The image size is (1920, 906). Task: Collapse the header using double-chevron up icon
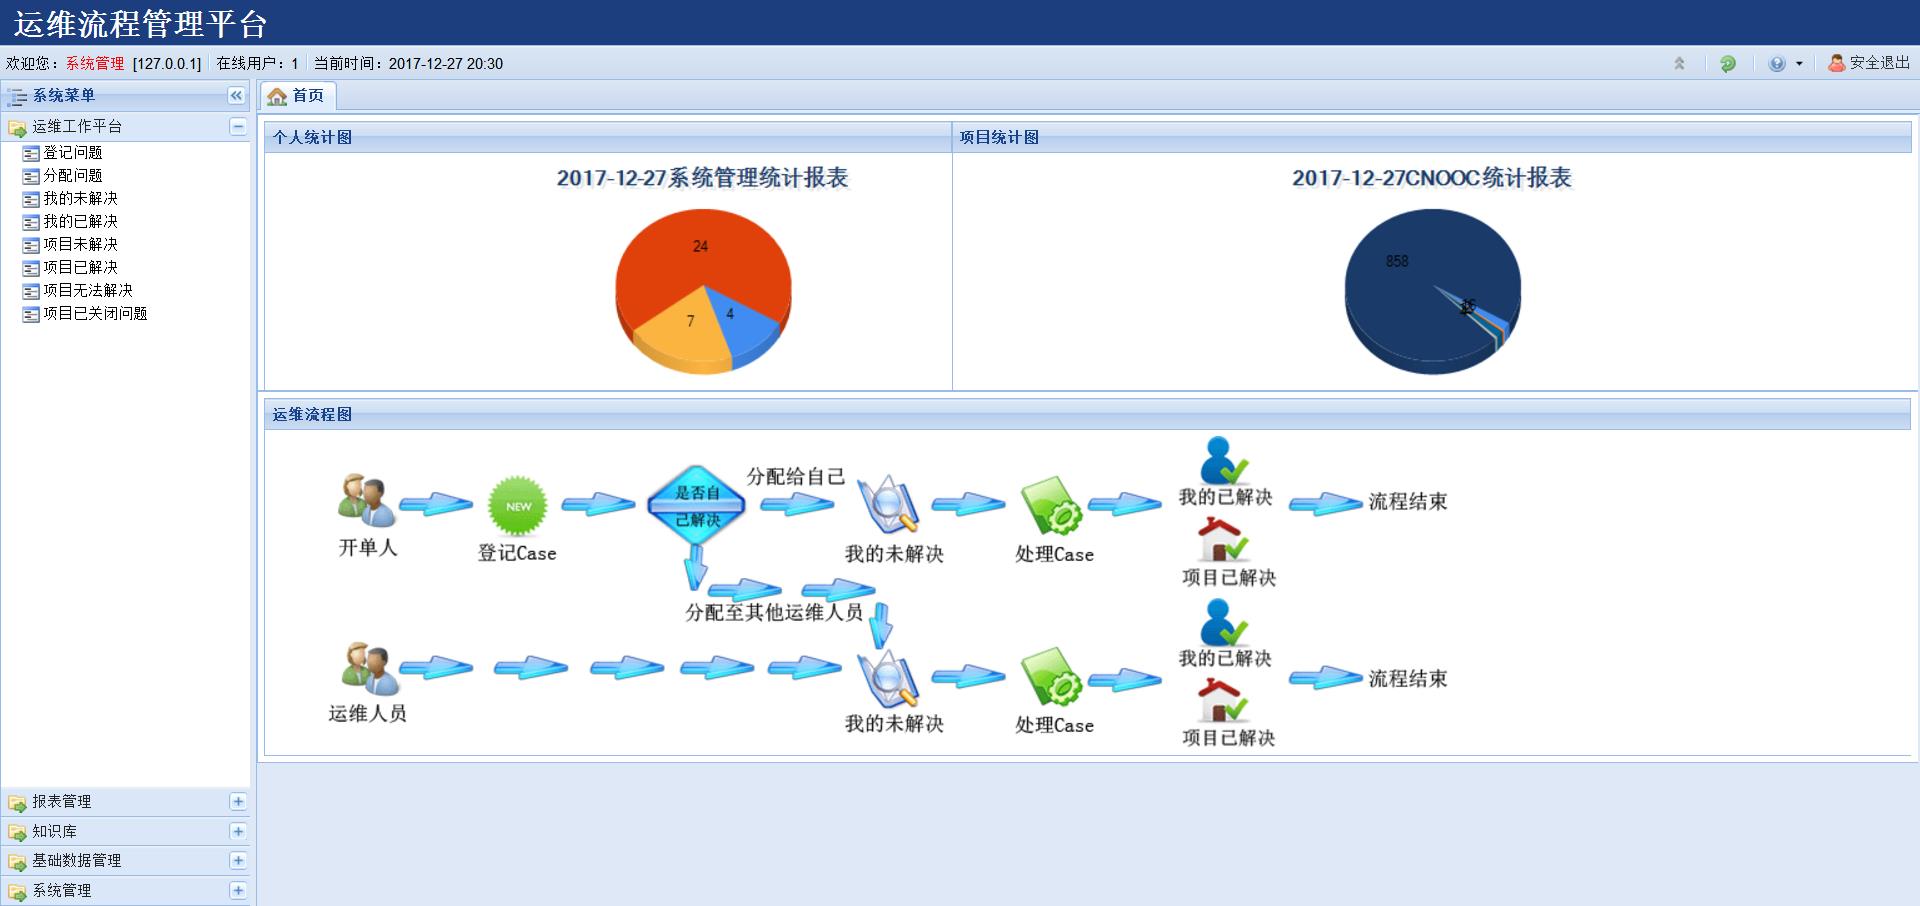coord(1679,64)
